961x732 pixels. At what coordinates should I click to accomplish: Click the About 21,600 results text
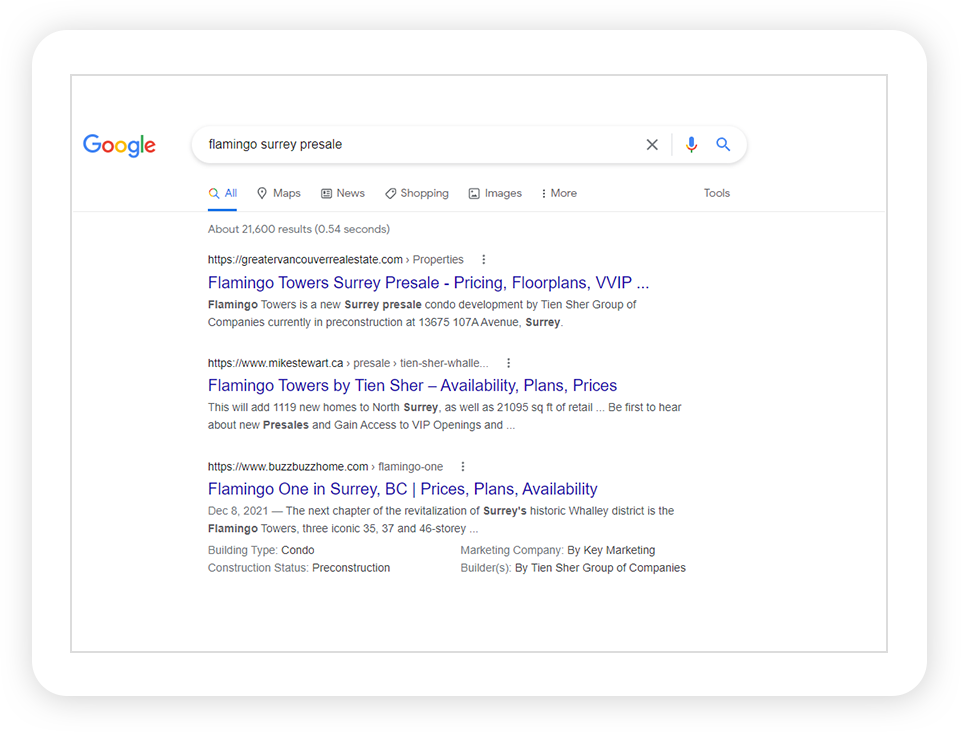tap(298, 229)
